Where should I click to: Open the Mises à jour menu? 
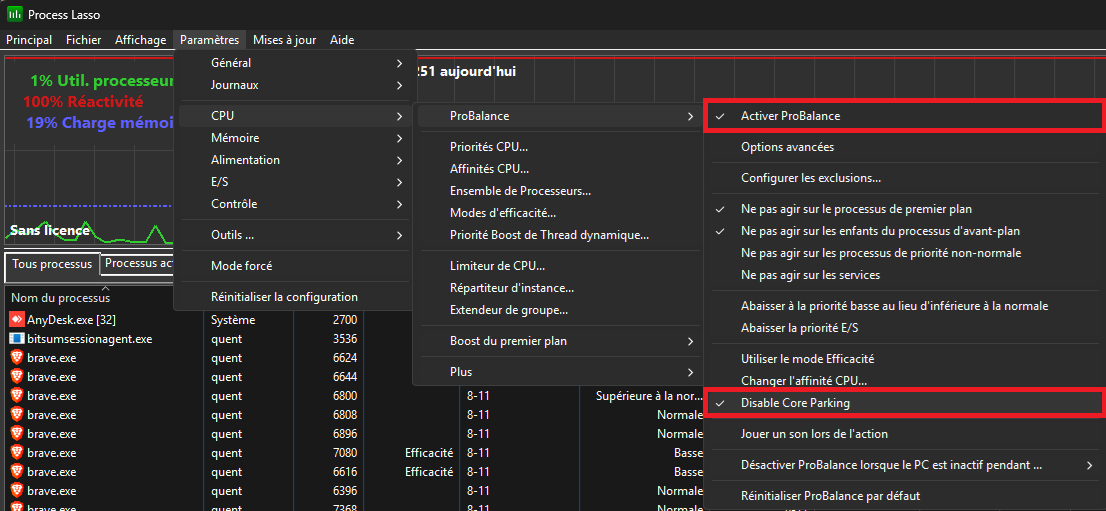(284, 40)
